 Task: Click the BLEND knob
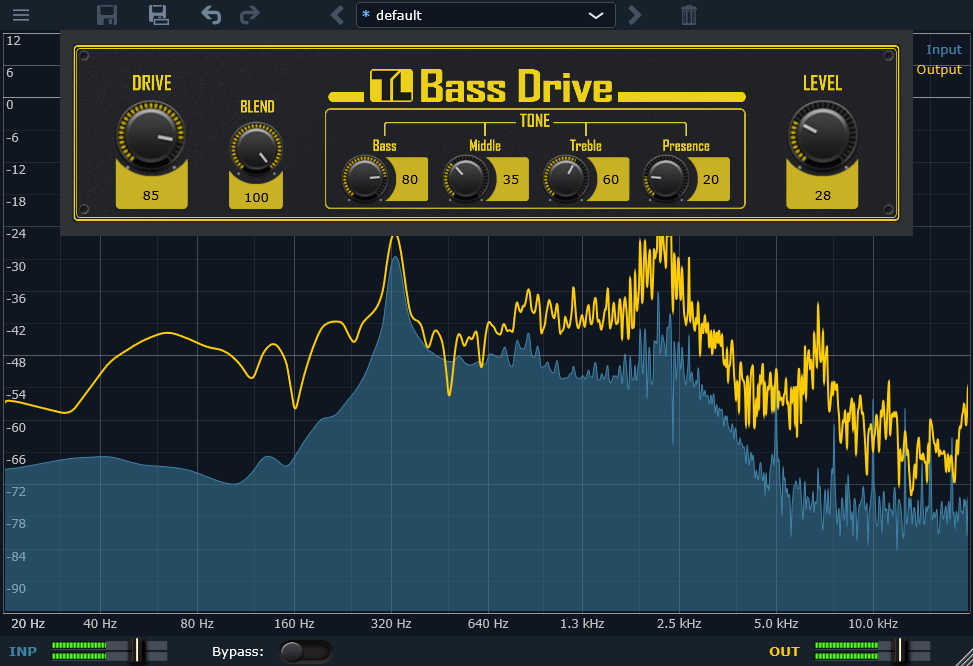click(x=256, y=149)
